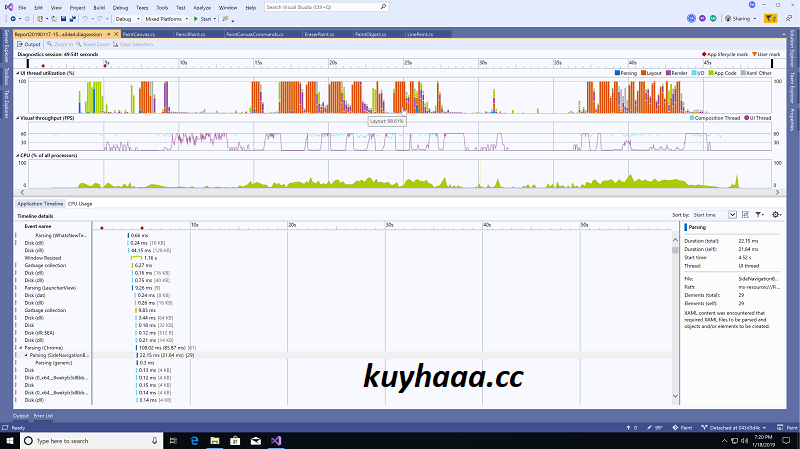Click the Visual Studio logo icon
The image size is (800, 449).
coord(9,7)
